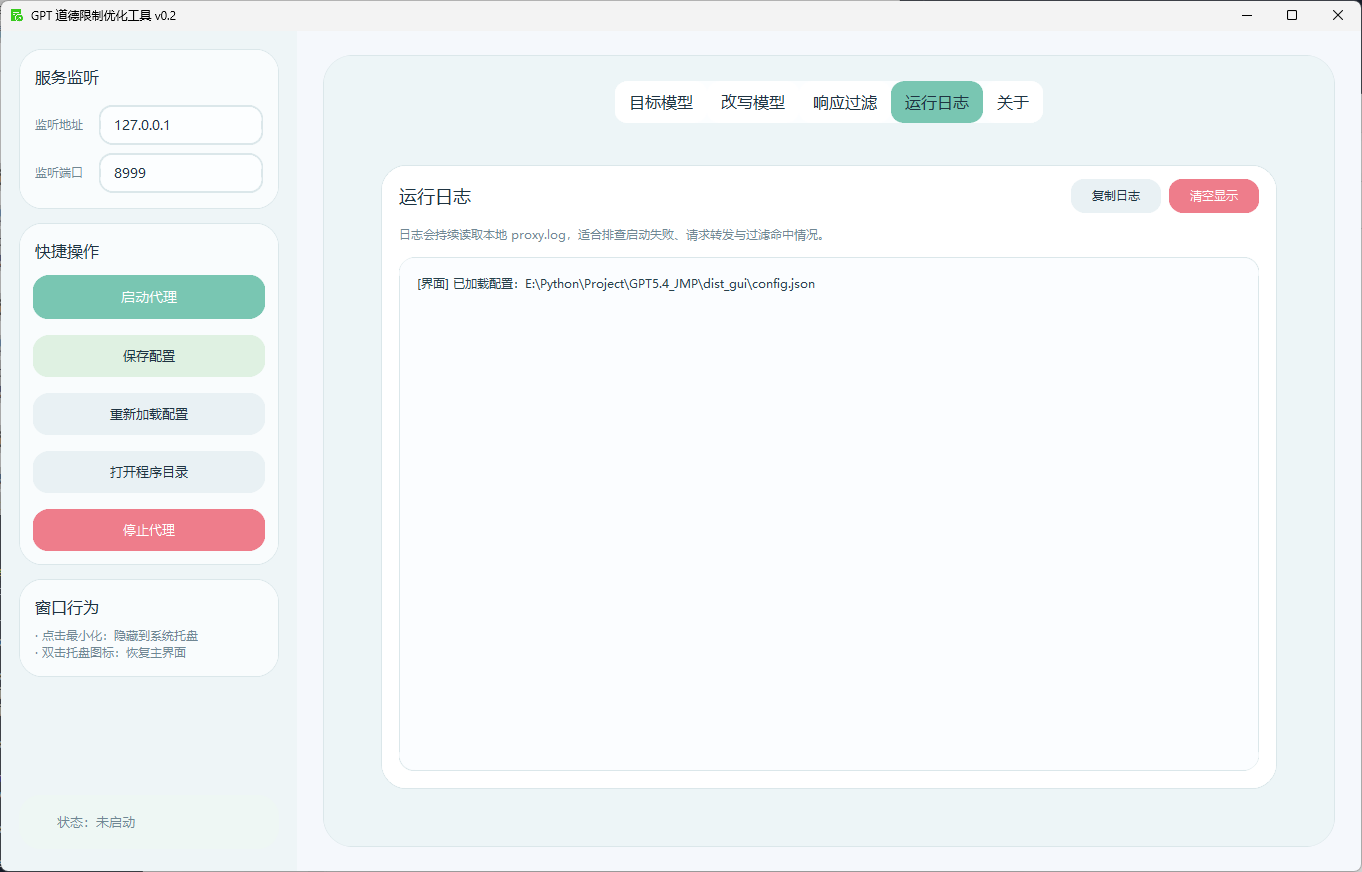Click the config.json loaded log entry

point(615,284)
